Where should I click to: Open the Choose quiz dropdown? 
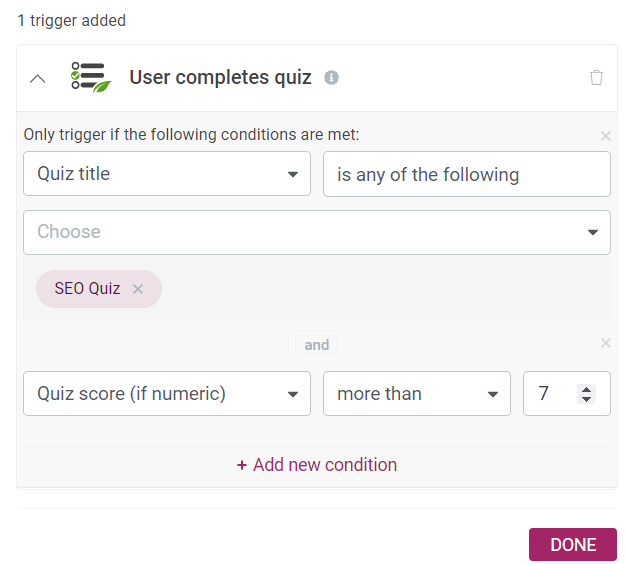click(316, 232)
